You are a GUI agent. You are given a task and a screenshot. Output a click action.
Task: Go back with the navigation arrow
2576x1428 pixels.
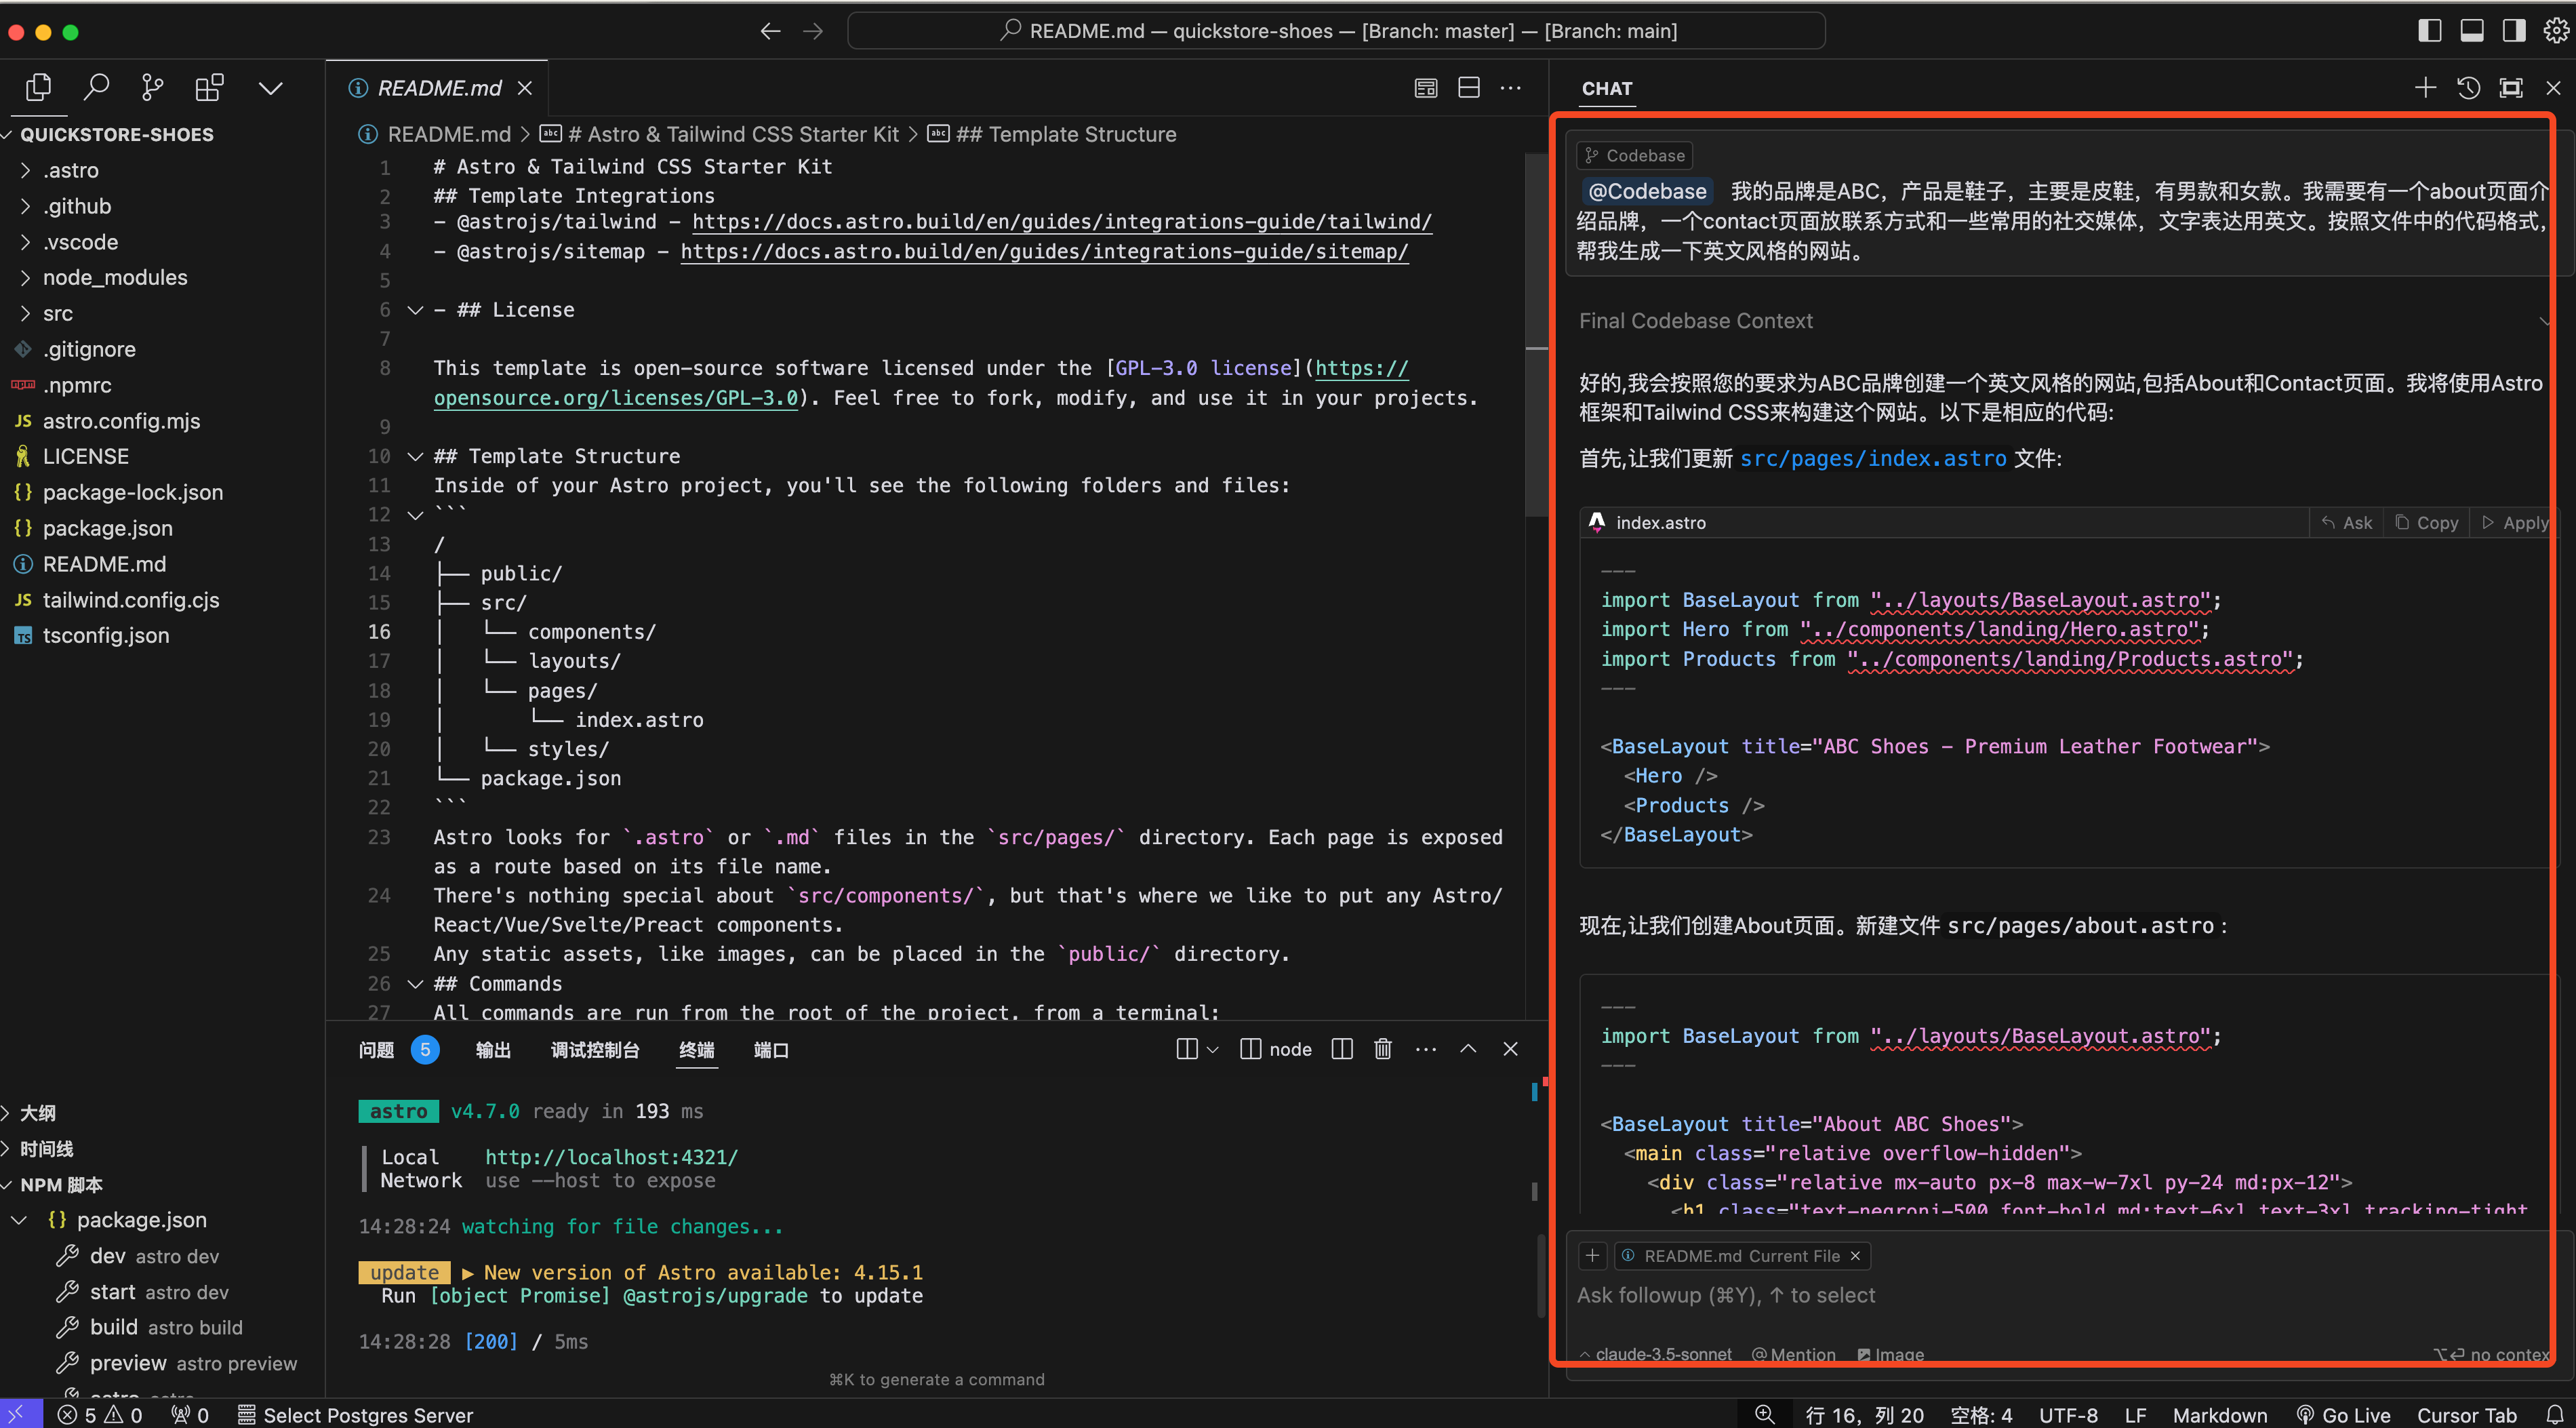click(770, 31)
